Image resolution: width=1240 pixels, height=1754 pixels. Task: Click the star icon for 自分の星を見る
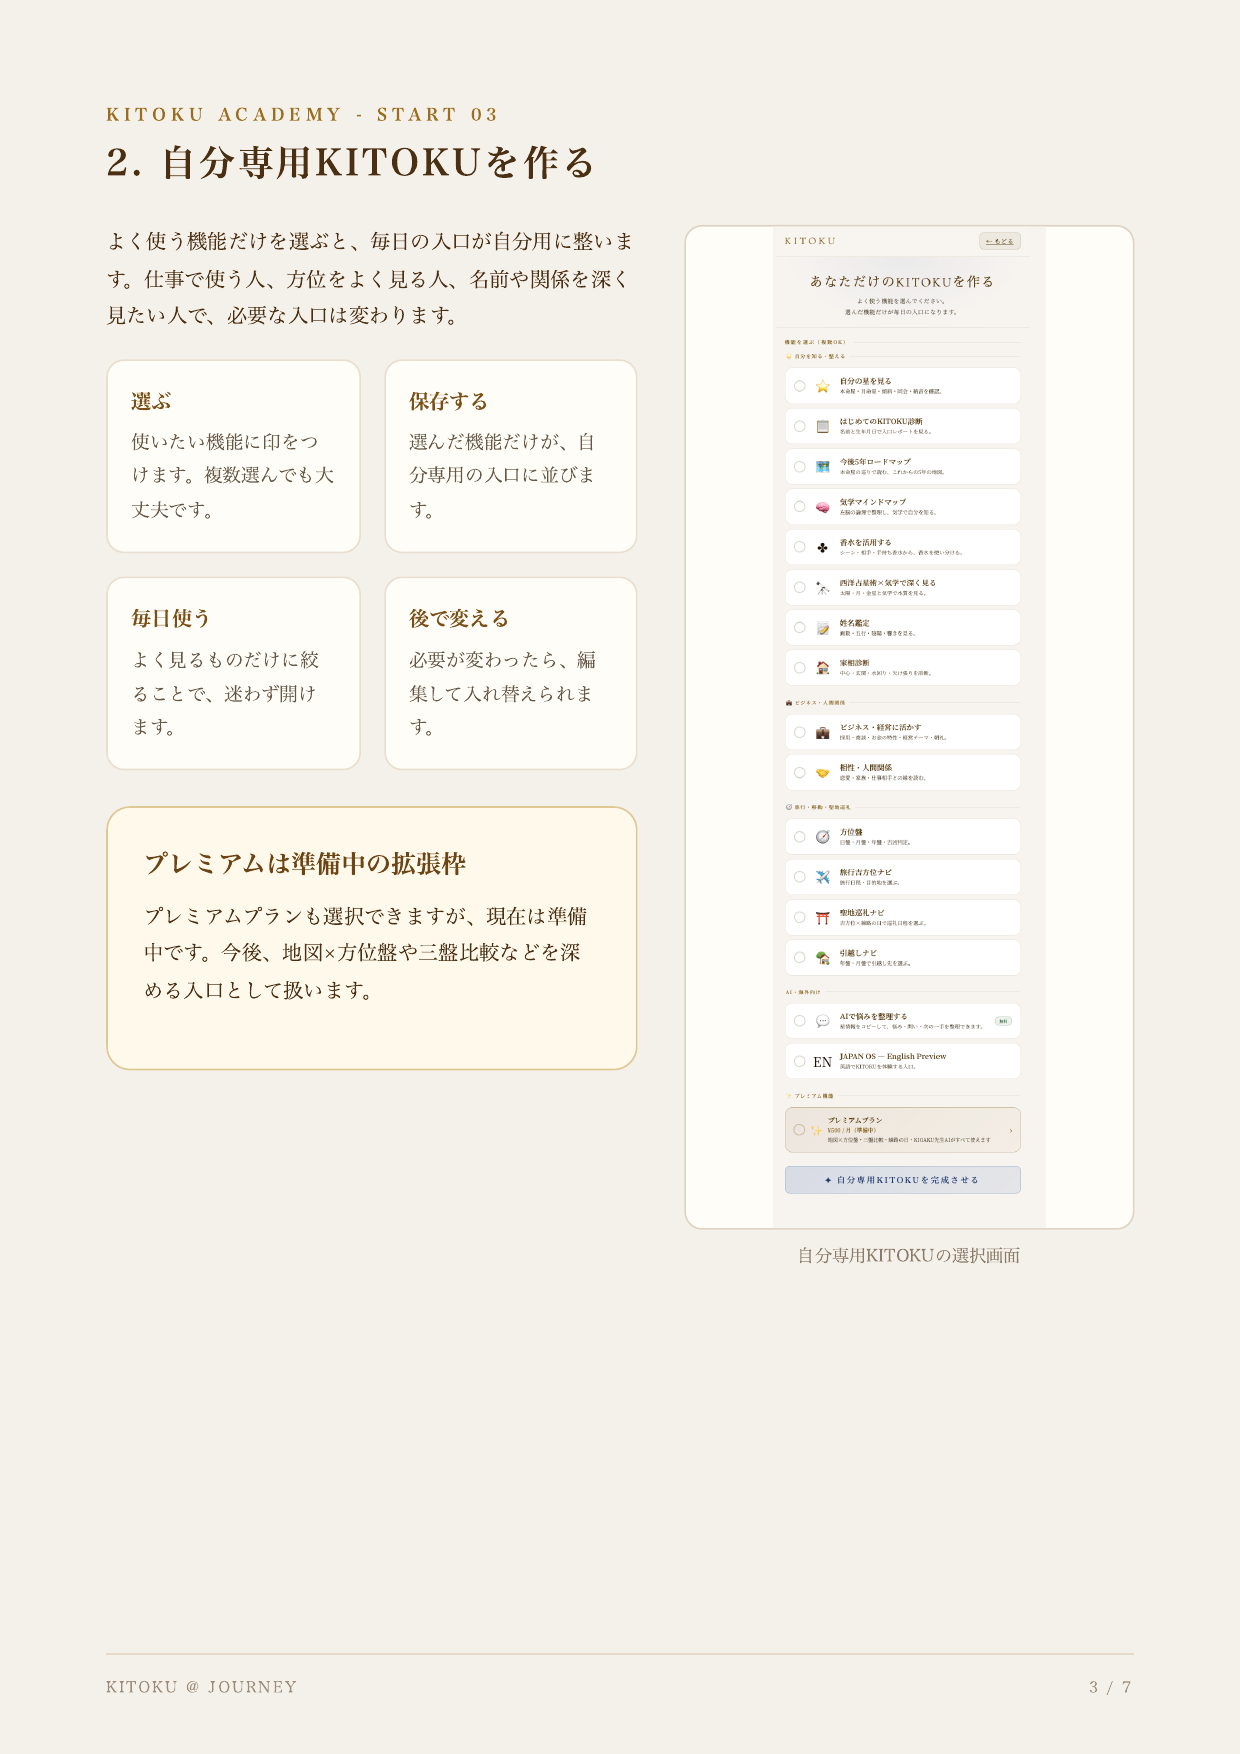click(x=822, y=386)
